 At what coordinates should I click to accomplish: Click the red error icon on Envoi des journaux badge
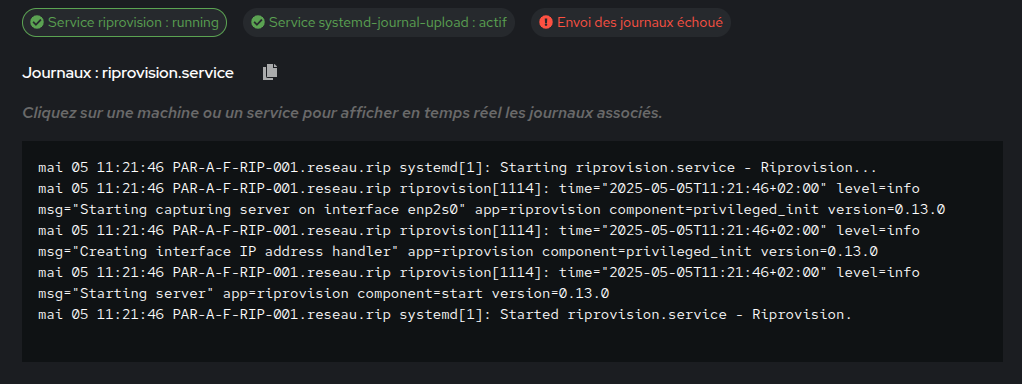546,23
